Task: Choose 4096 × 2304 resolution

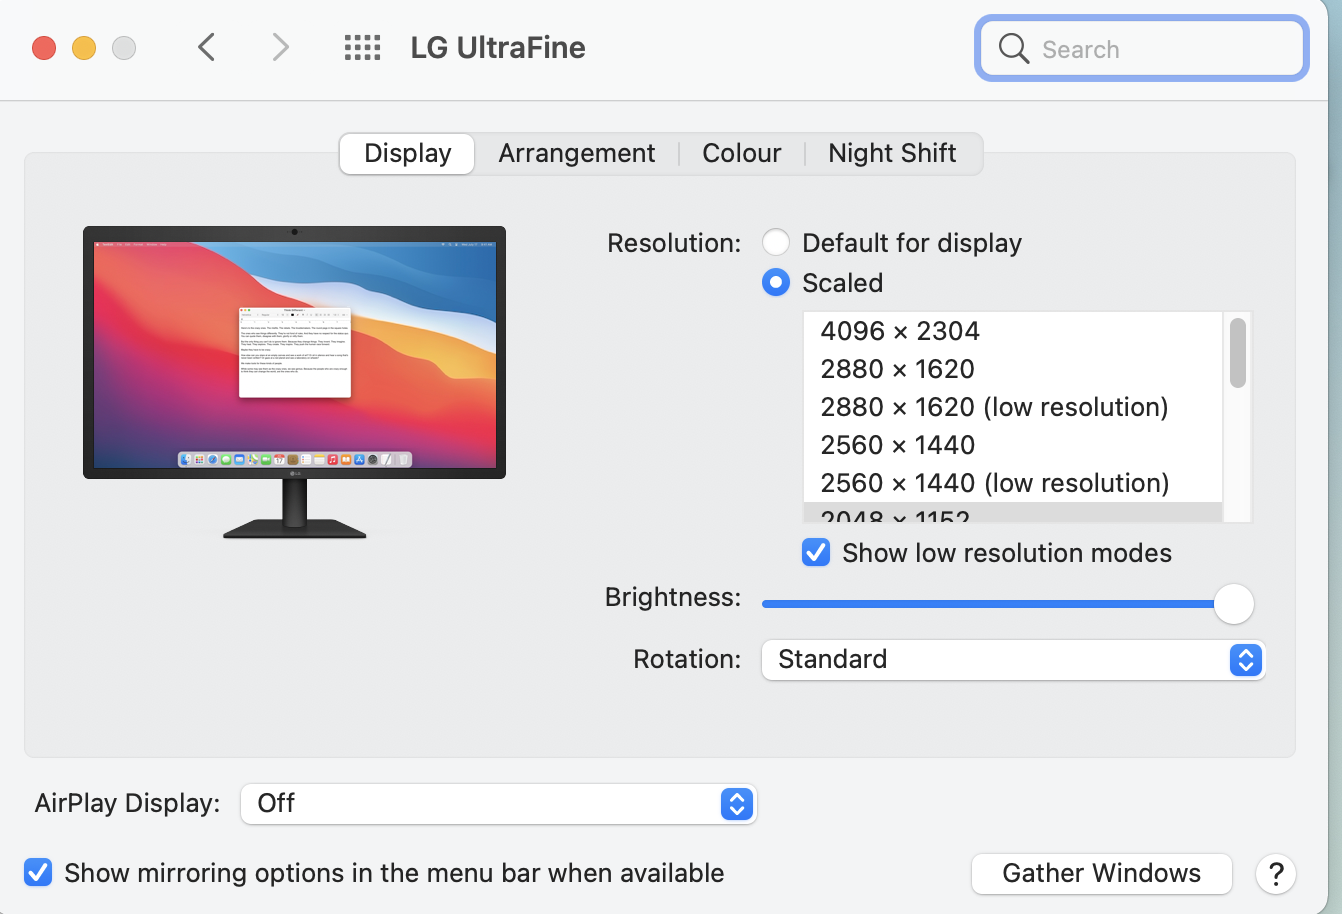Action: point(1013,331)
